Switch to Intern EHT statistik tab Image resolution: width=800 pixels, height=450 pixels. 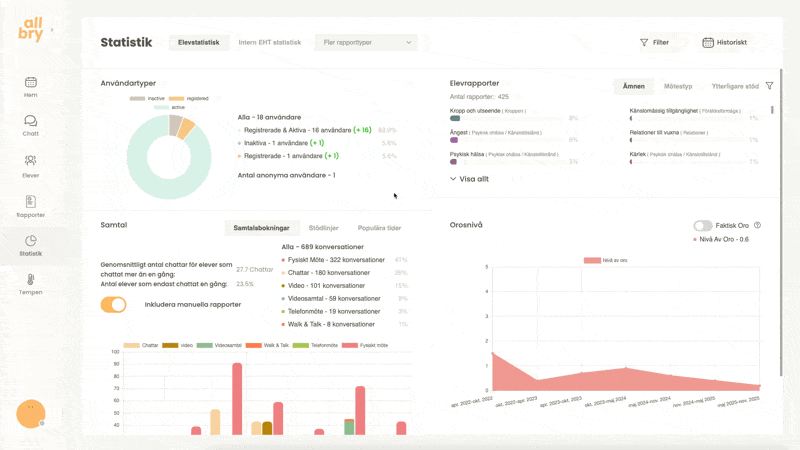[269, 43]
